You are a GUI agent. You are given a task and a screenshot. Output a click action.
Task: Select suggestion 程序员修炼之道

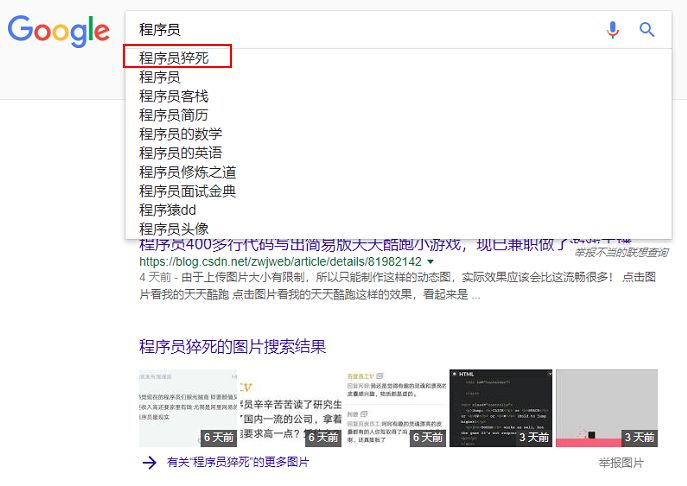188,172
